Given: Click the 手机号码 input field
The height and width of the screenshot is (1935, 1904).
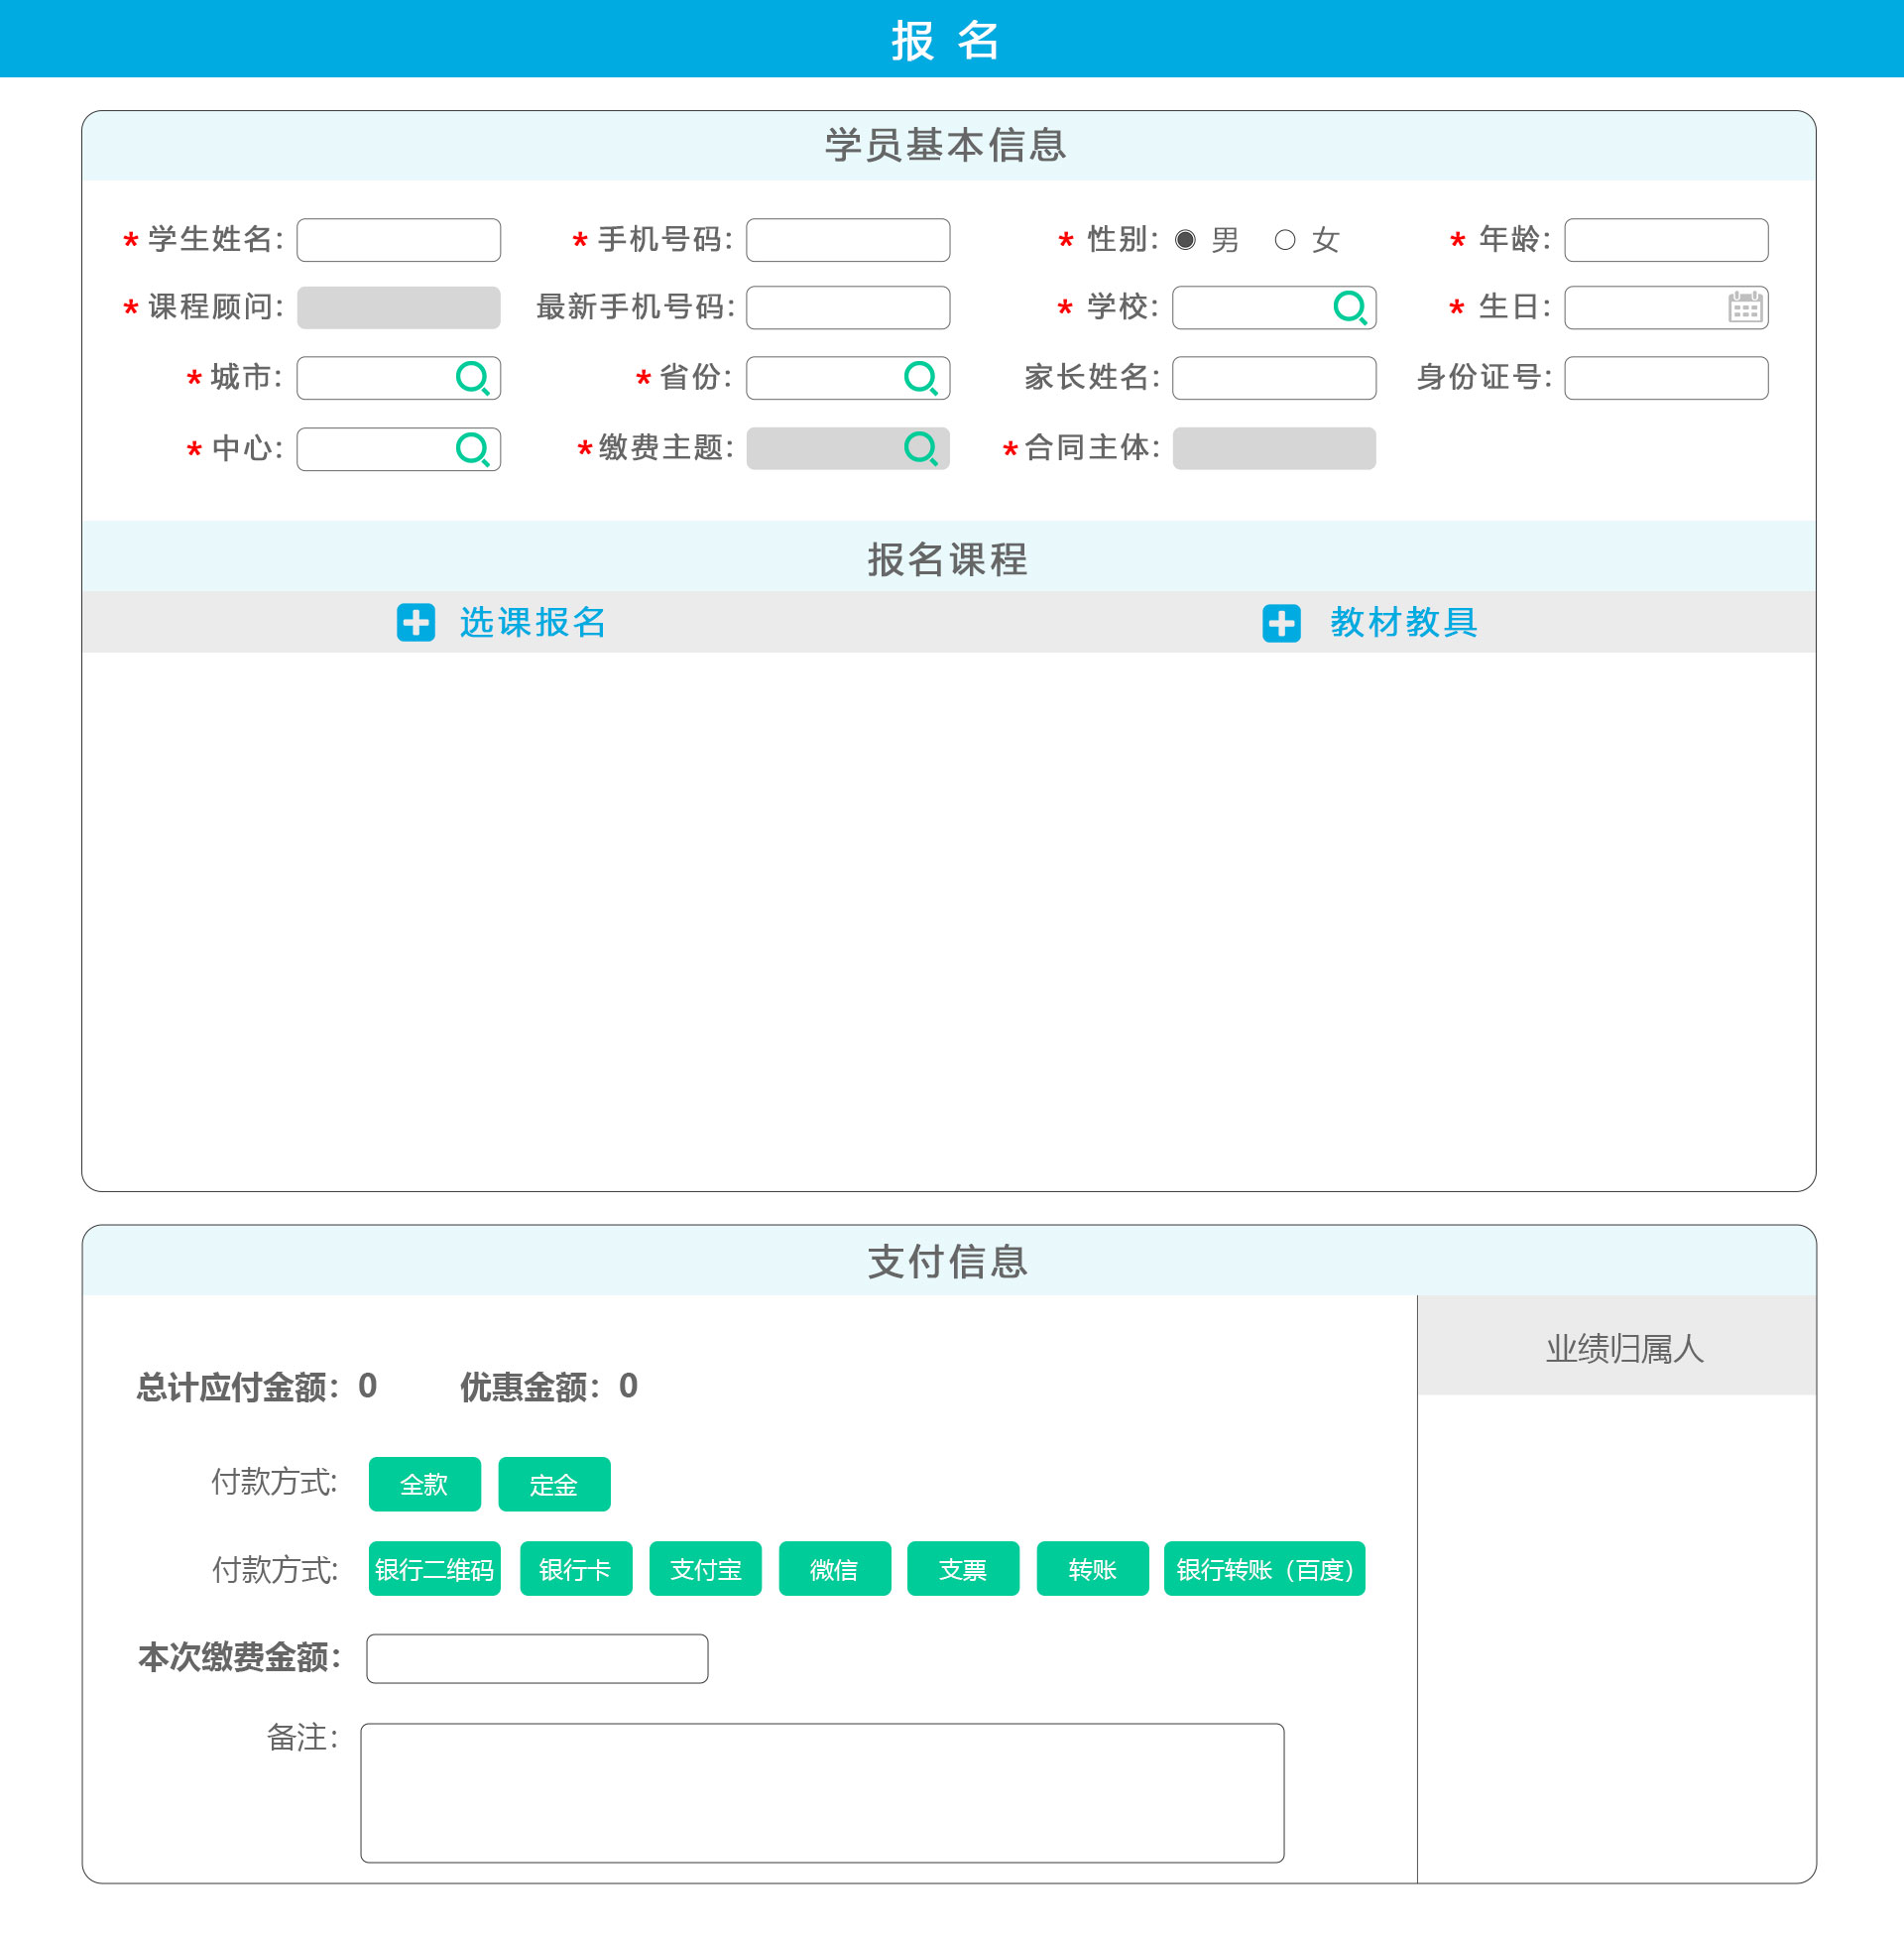Looking at the screenshot, I should (848, 240).
